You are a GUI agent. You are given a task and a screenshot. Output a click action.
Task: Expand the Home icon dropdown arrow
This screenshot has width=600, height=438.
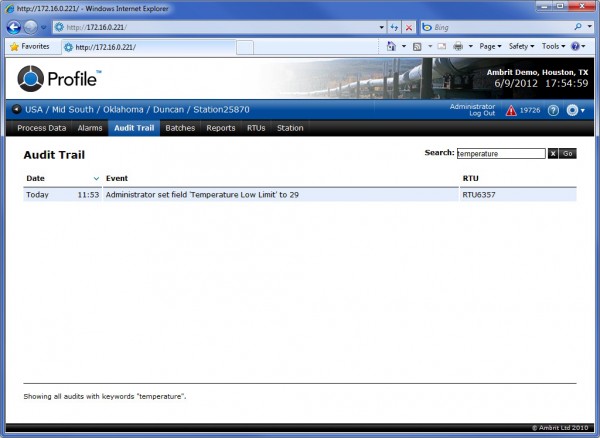pyautogui.click(x=404, y=46)
